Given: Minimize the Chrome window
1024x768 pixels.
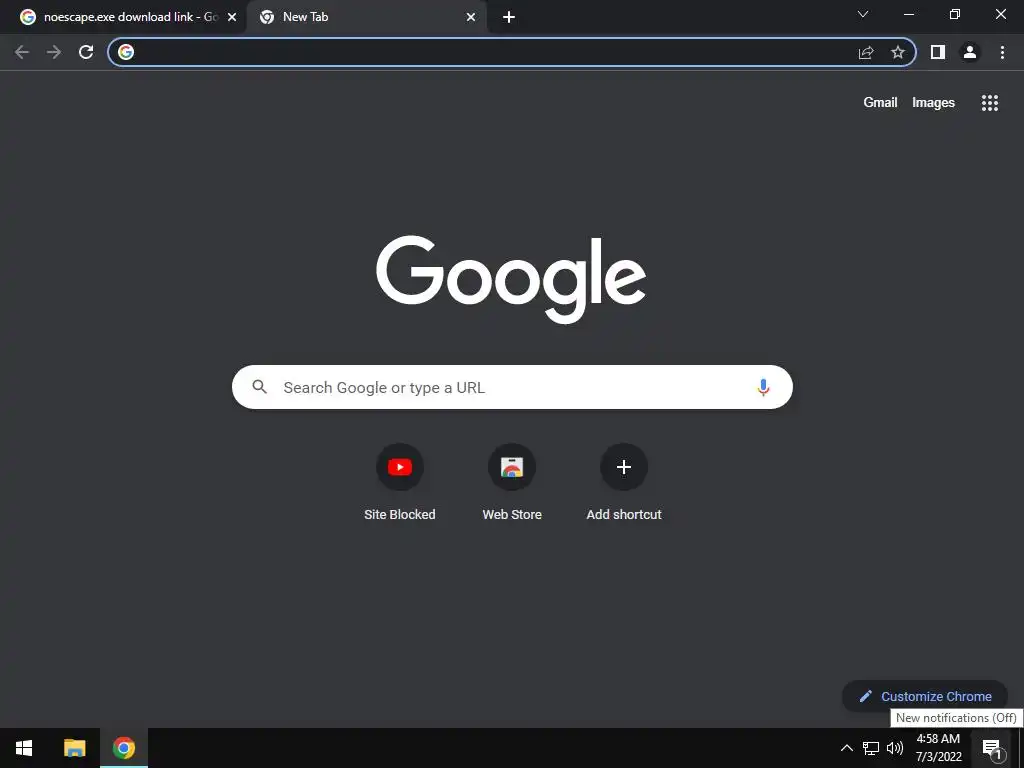Looking at the screenshot, I should 909,14.
